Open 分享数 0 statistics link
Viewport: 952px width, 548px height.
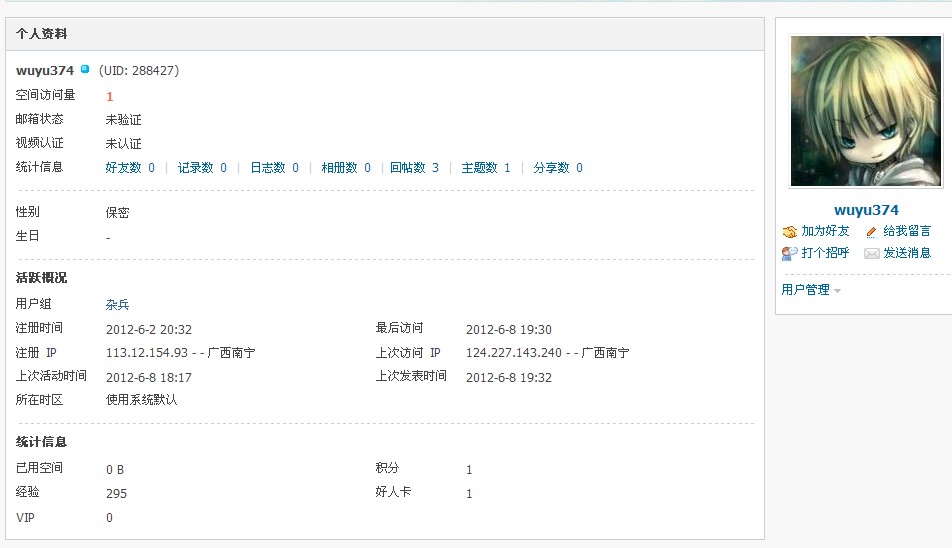[x=558, y=167]
